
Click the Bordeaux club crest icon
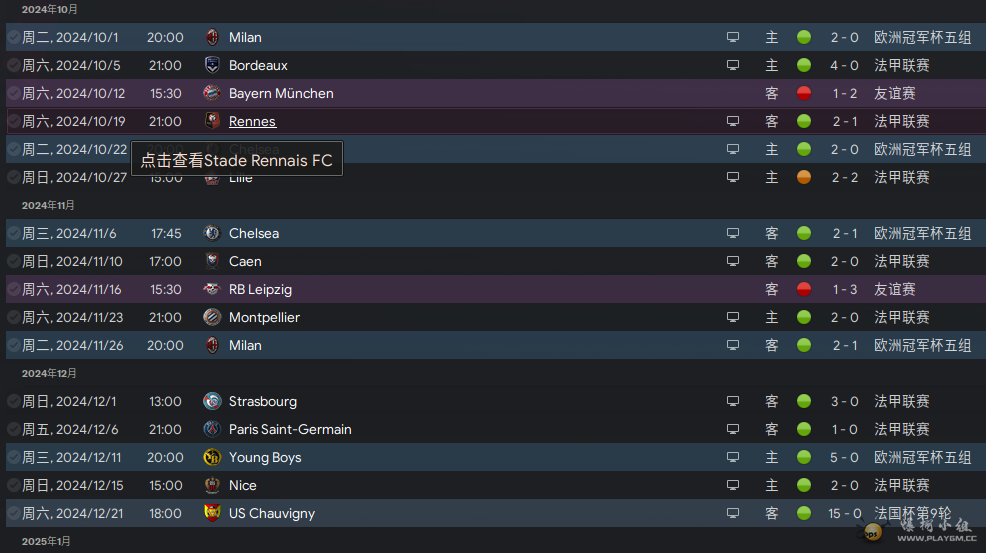pos(213,65)
